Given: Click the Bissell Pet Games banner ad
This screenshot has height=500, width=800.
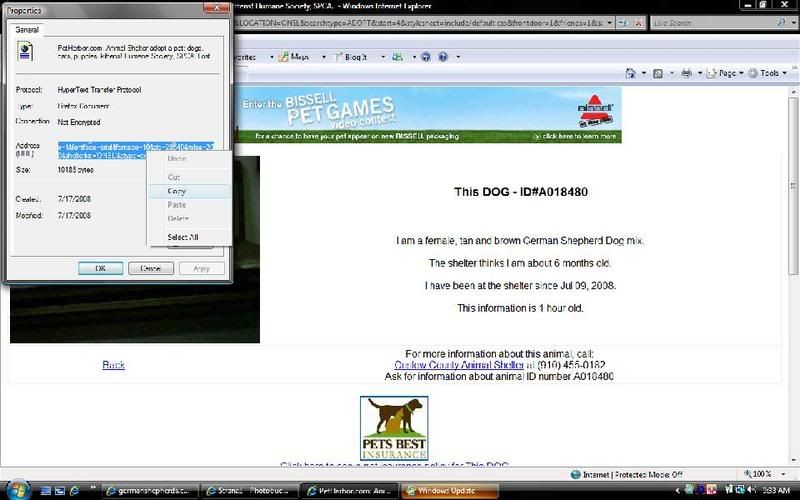Looking at the screenshot, I should tap(429, 115).
